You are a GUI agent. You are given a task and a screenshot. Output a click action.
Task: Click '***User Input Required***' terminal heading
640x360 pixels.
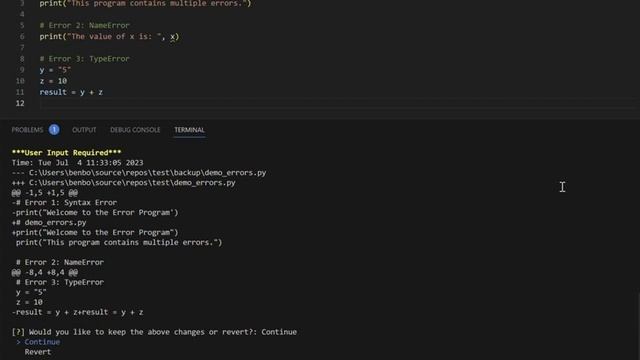pos(67,153)
